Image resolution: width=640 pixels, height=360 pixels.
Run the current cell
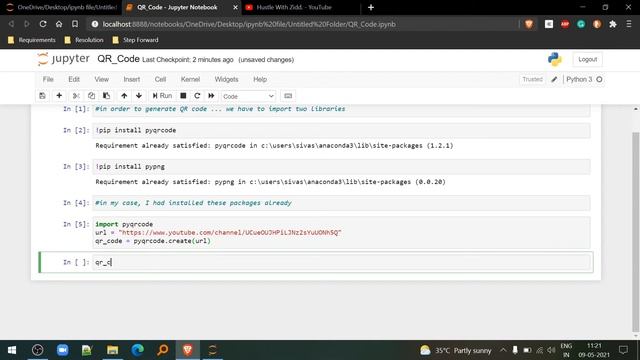coord(162,96)
